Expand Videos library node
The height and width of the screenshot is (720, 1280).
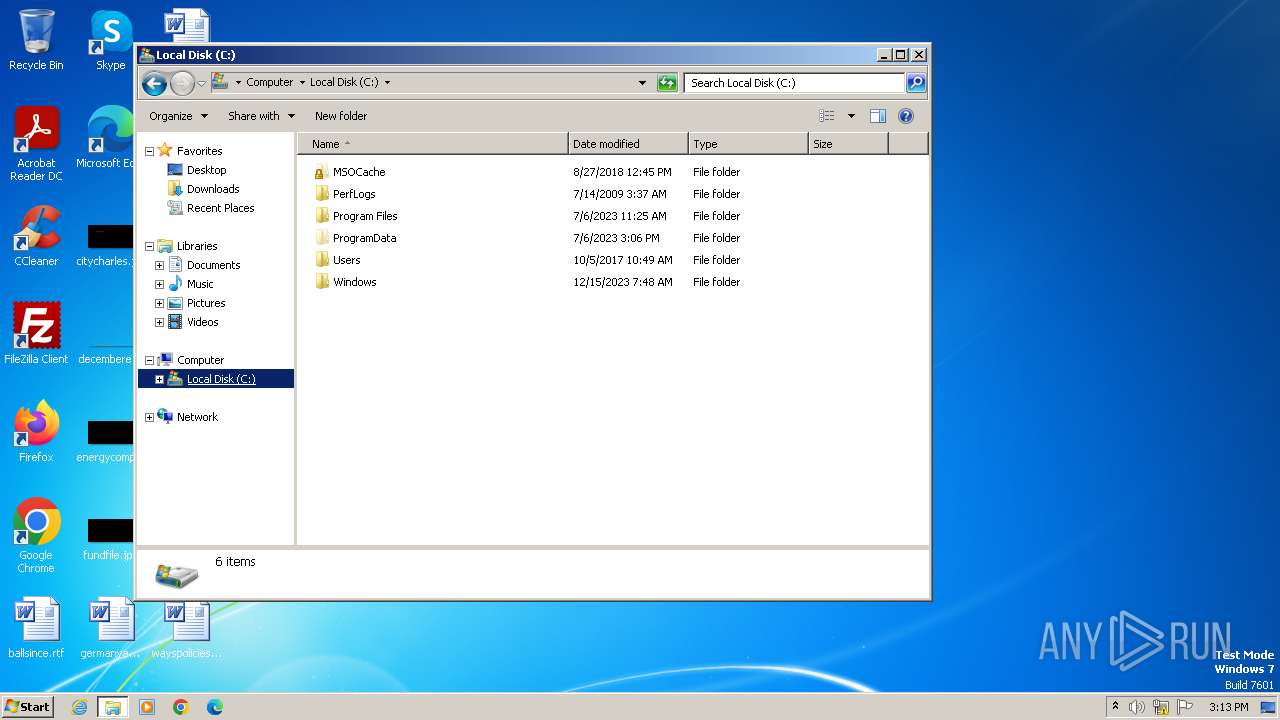[x=159, y=322]
